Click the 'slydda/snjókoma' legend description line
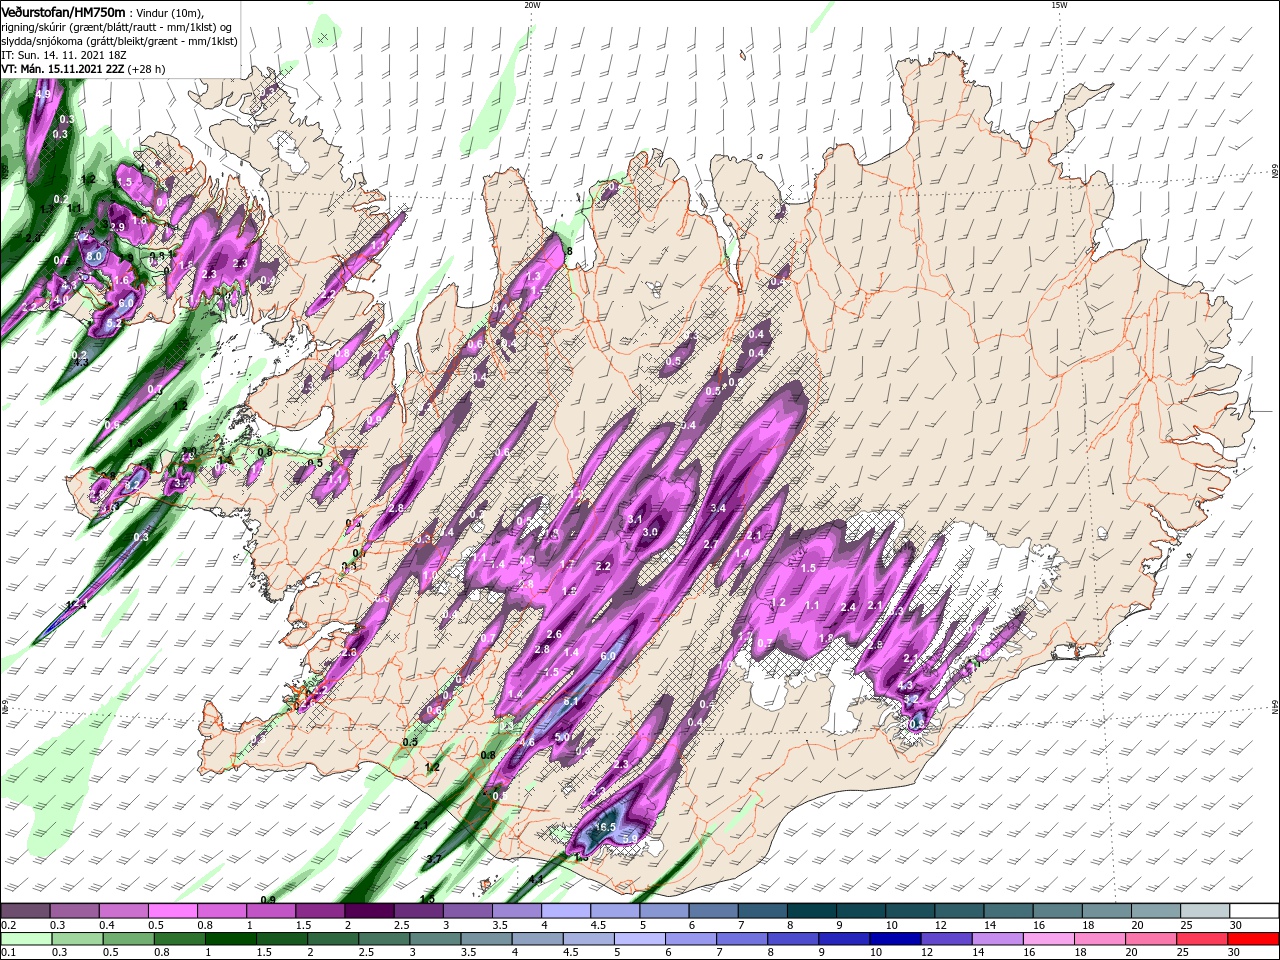This screenshot has width=1280, height=960. coord(119,41)
